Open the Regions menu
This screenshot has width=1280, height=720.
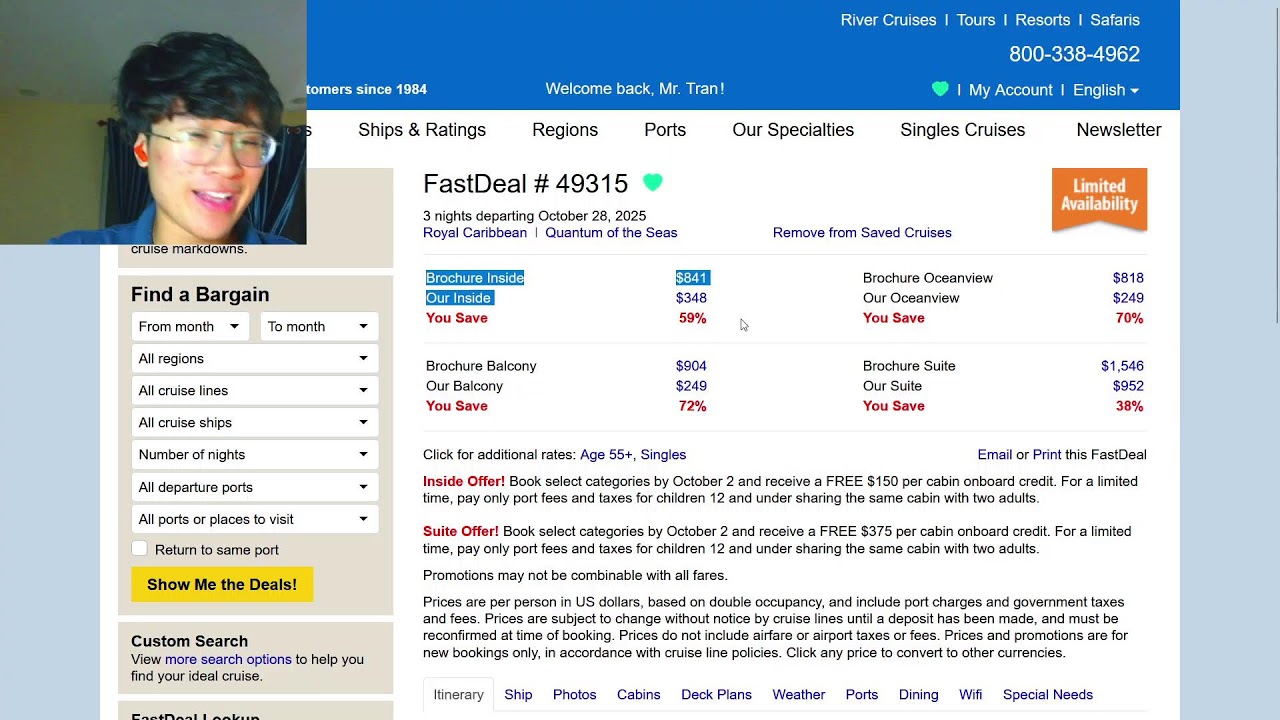click(565, 130)
